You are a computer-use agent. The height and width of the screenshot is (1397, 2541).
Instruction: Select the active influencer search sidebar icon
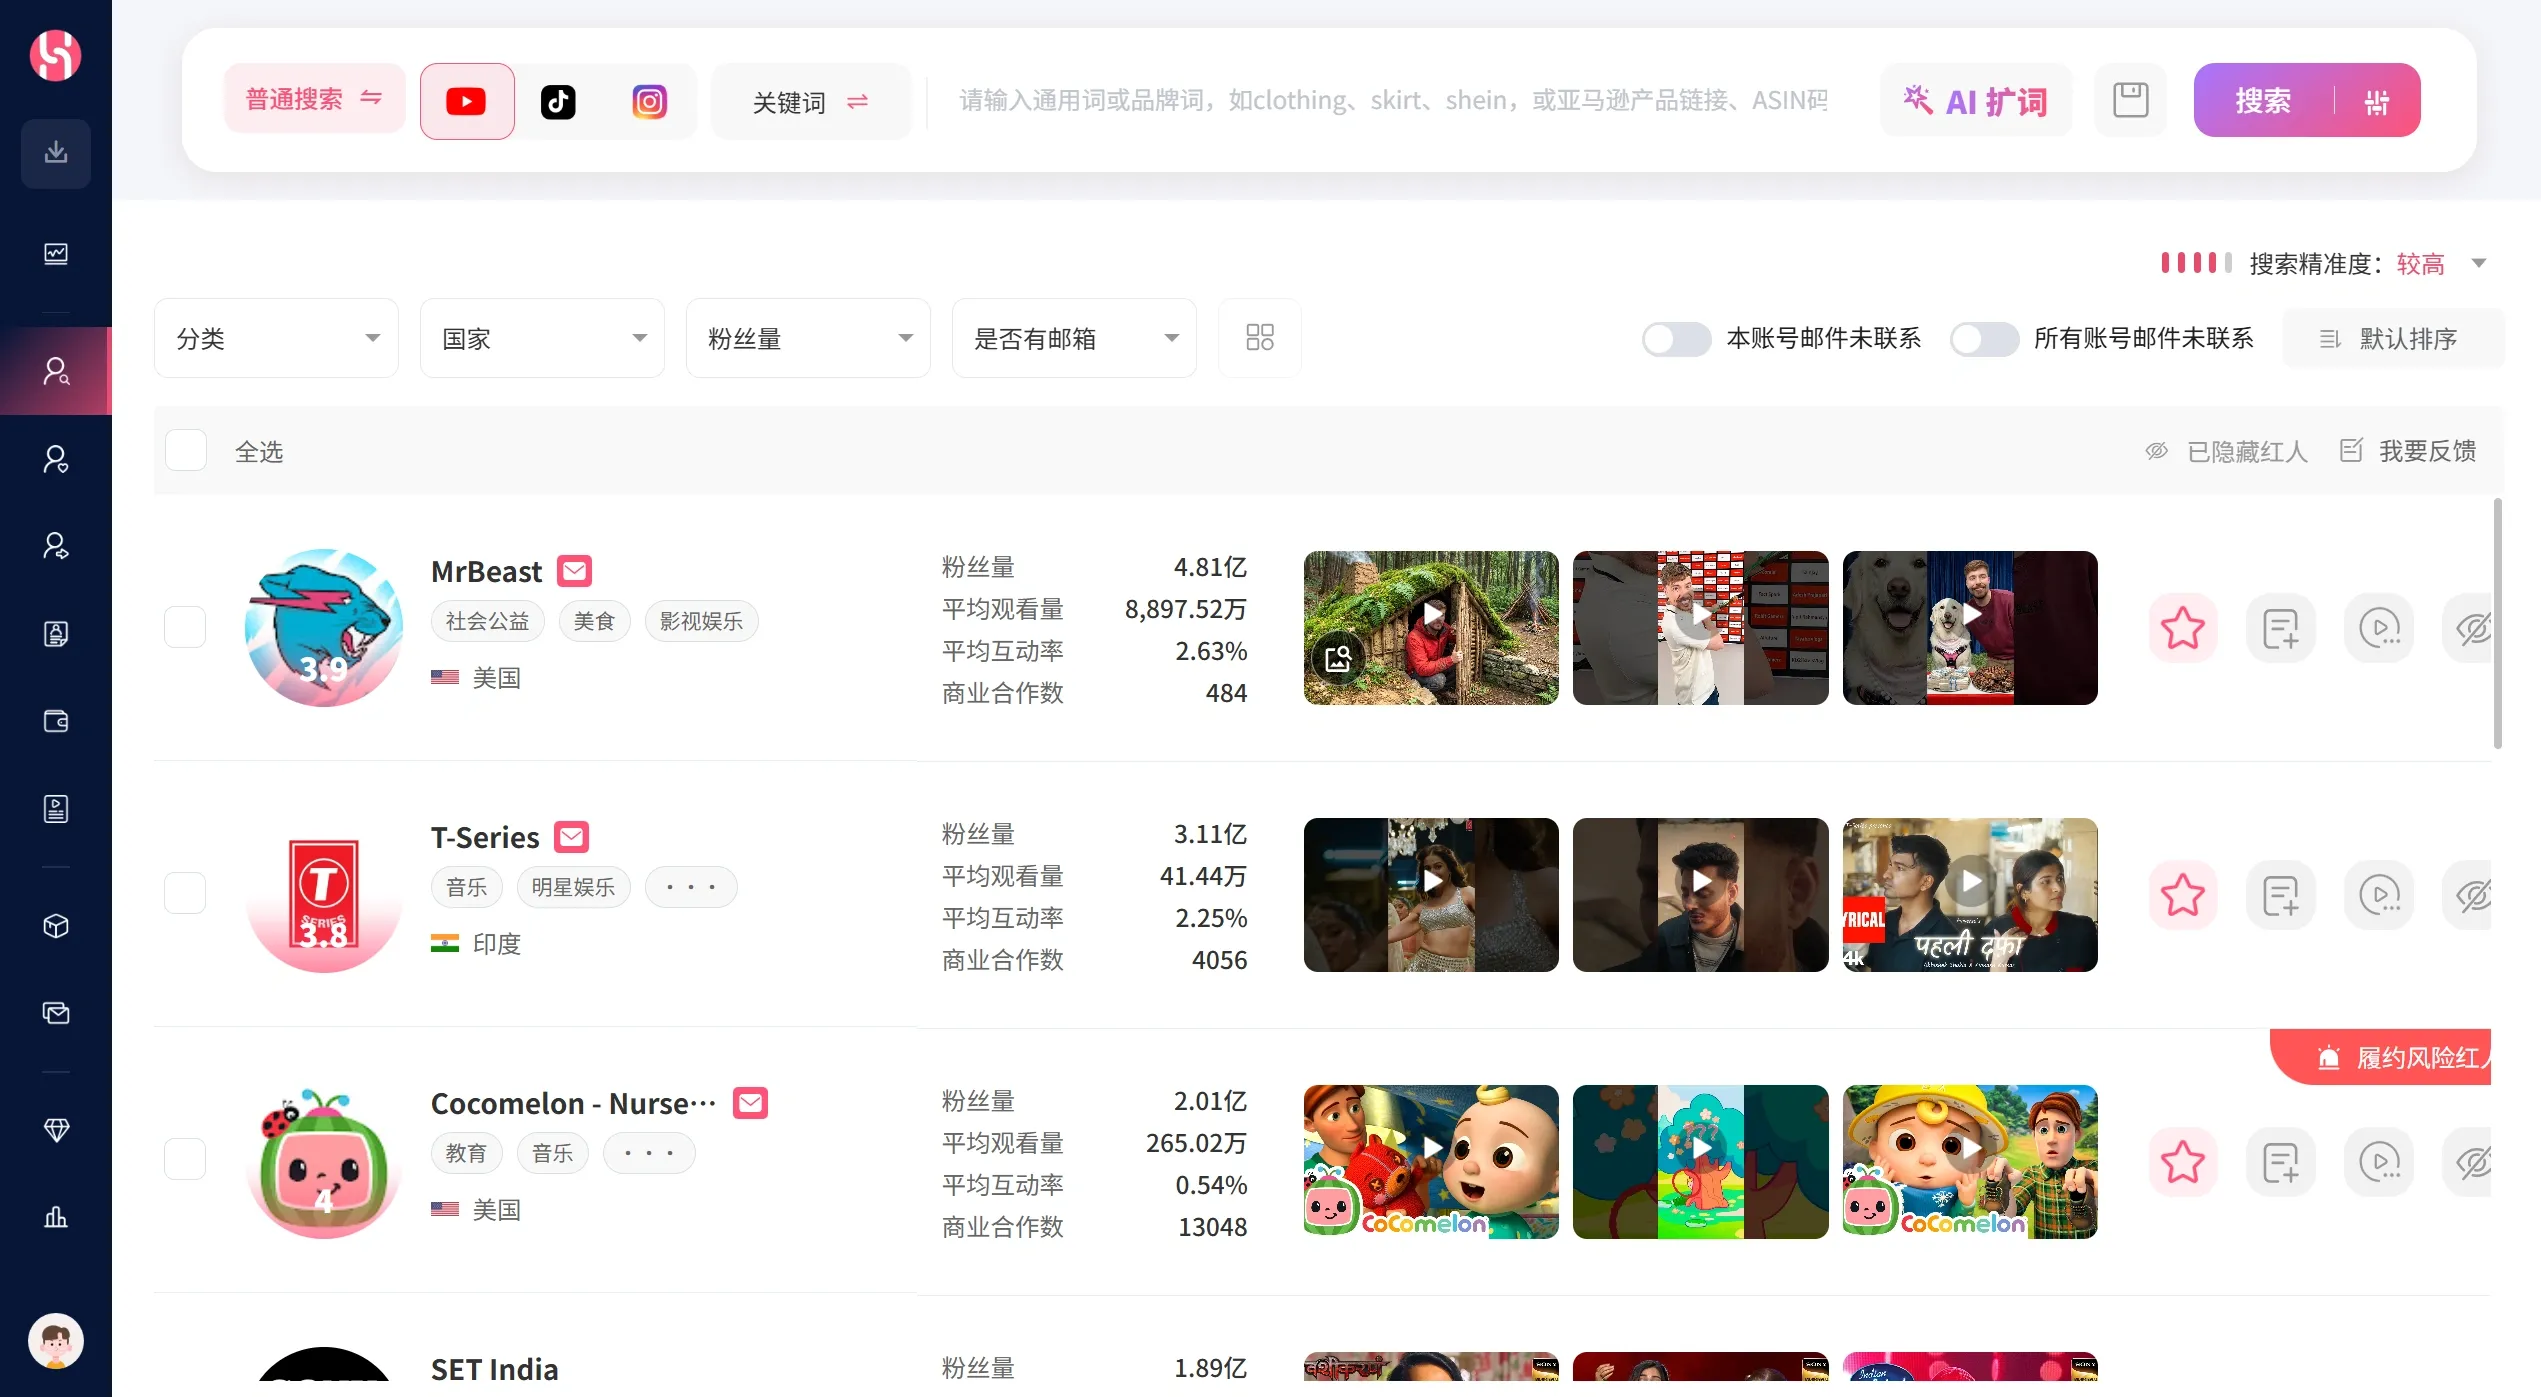(56, 371)
